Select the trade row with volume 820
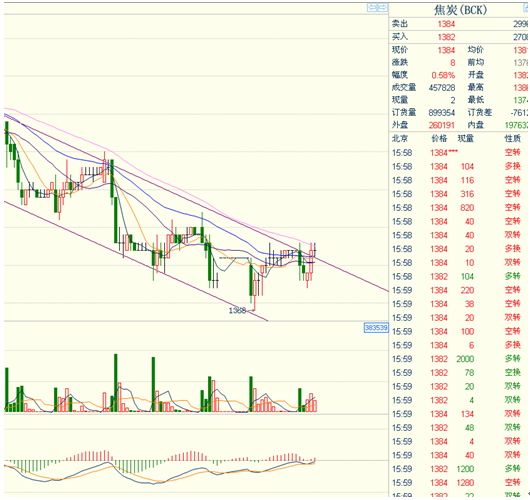Image resolution: width=530 pixels, height=500 pixels. (458, 208)
